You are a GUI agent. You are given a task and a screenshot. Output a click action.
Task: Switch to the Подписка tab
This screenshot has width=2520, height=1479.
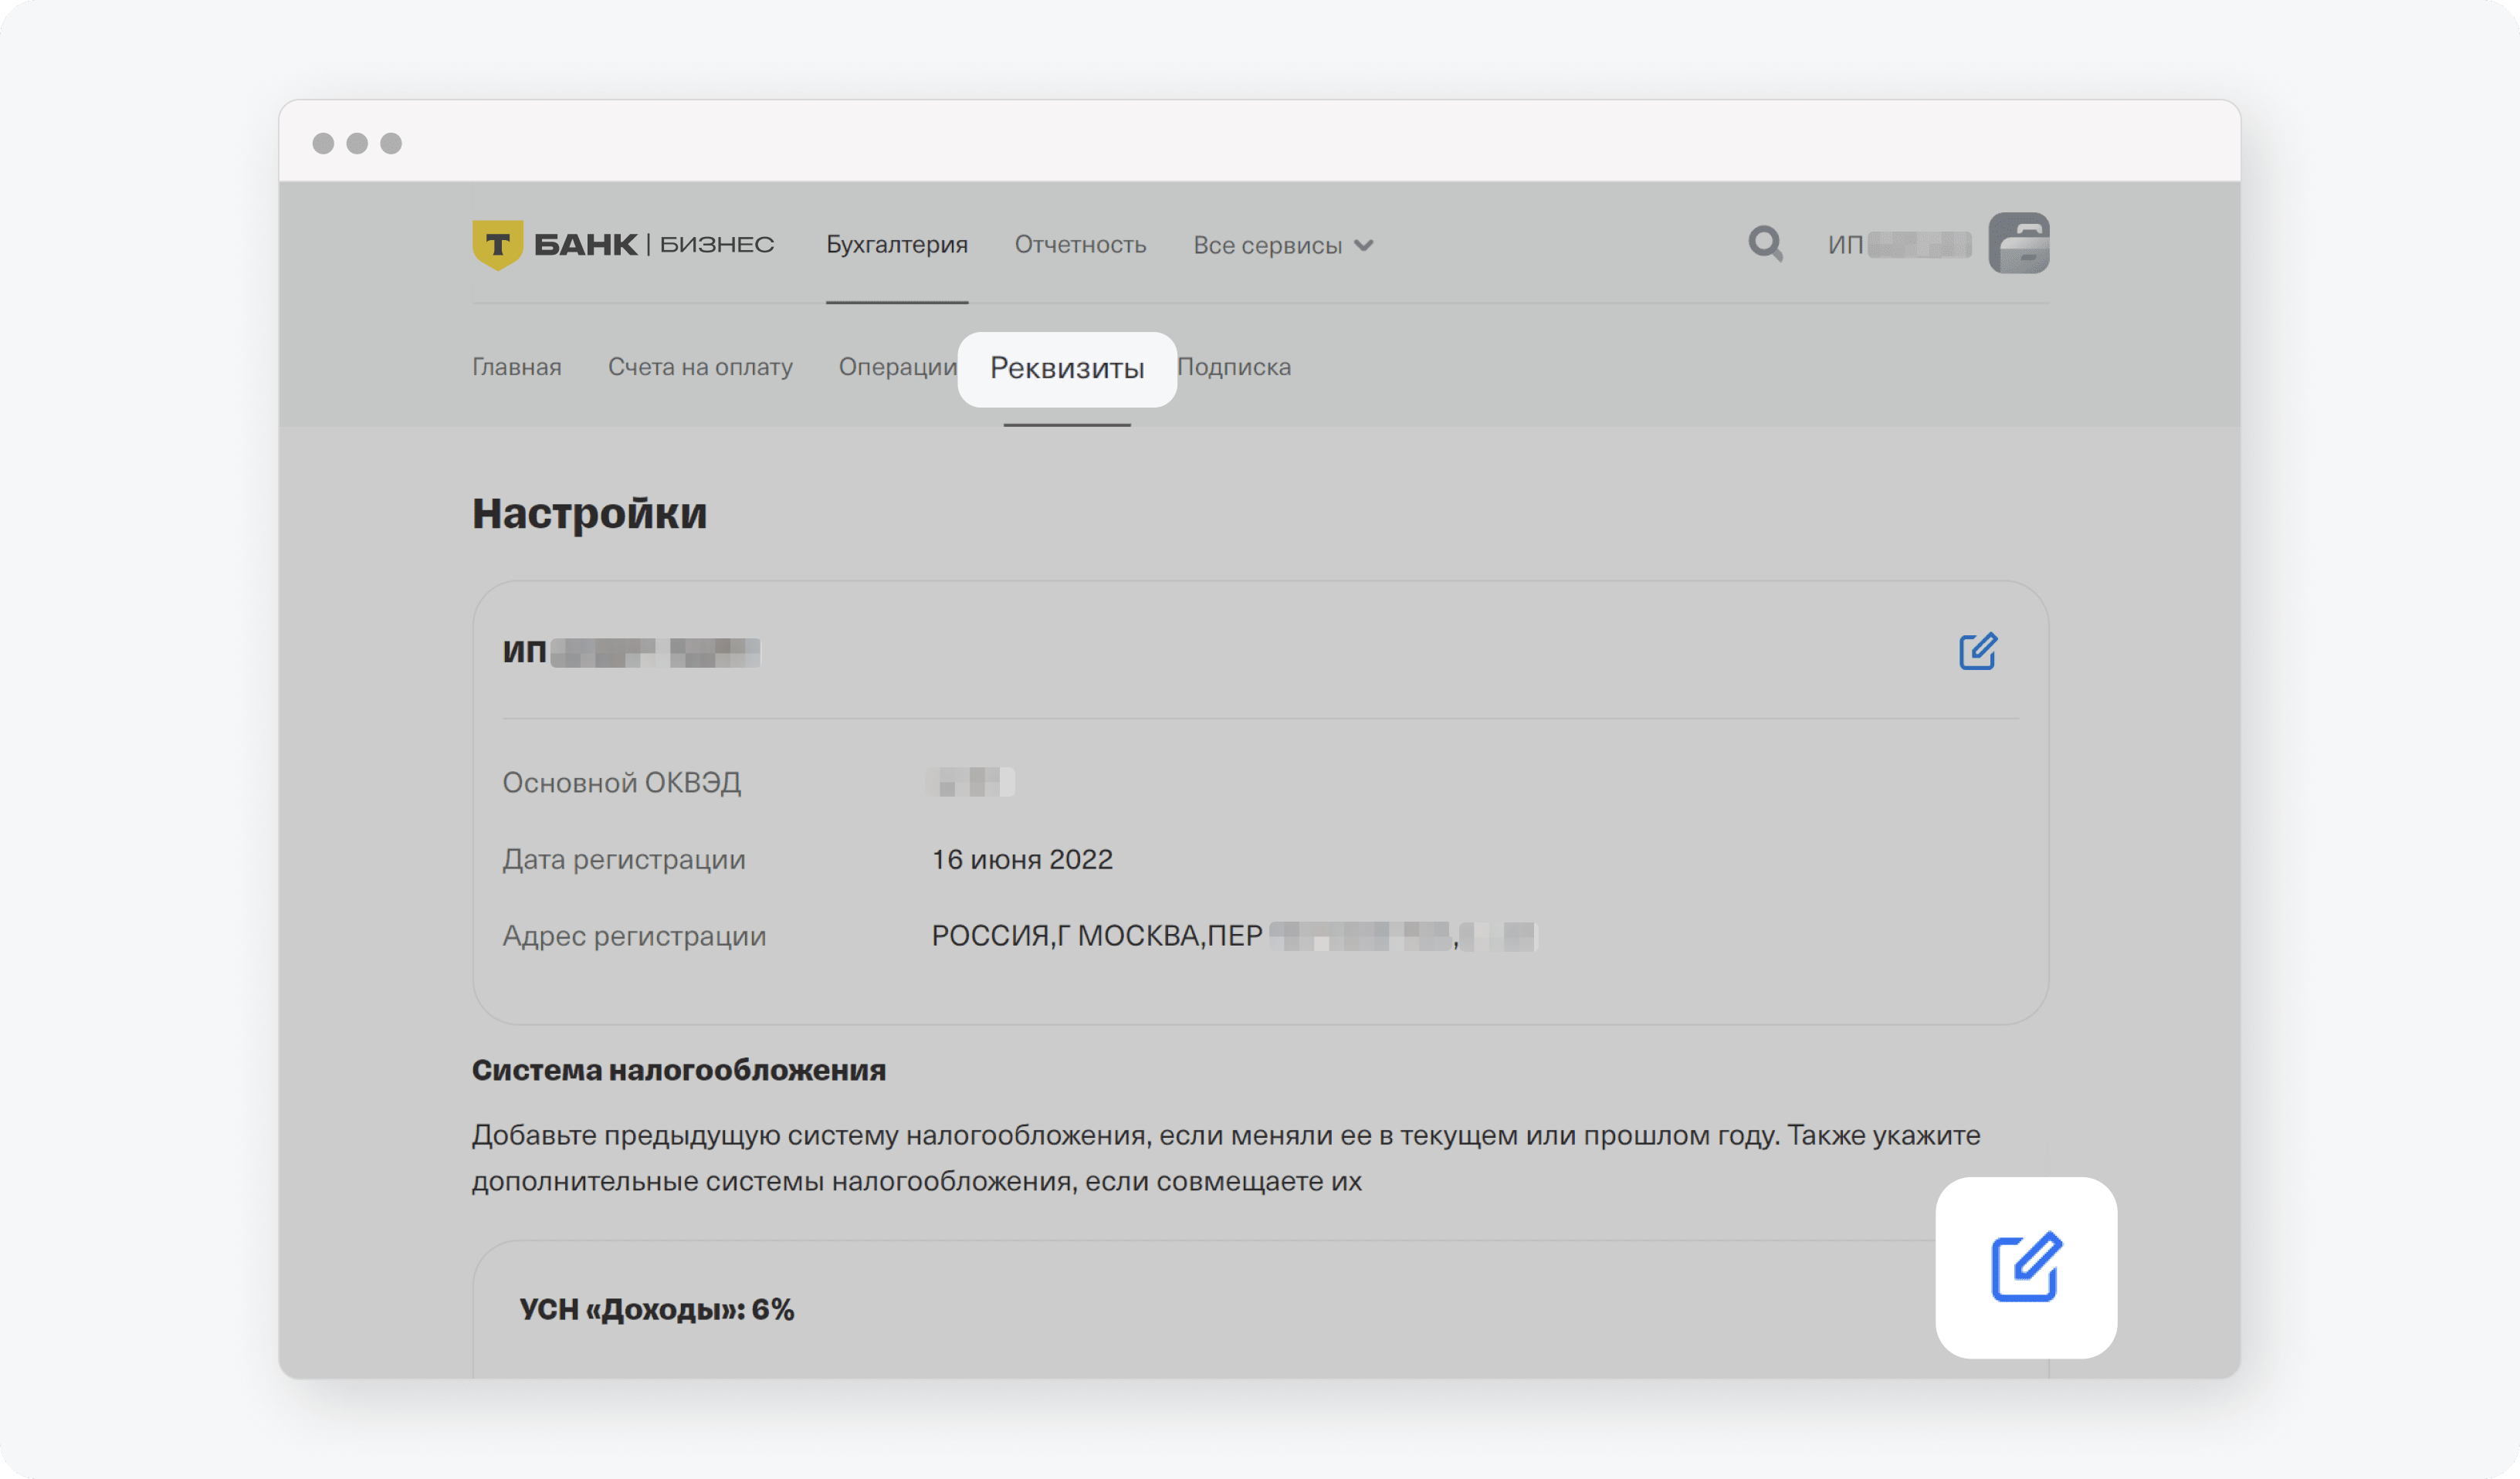[x=1234, y=367]
